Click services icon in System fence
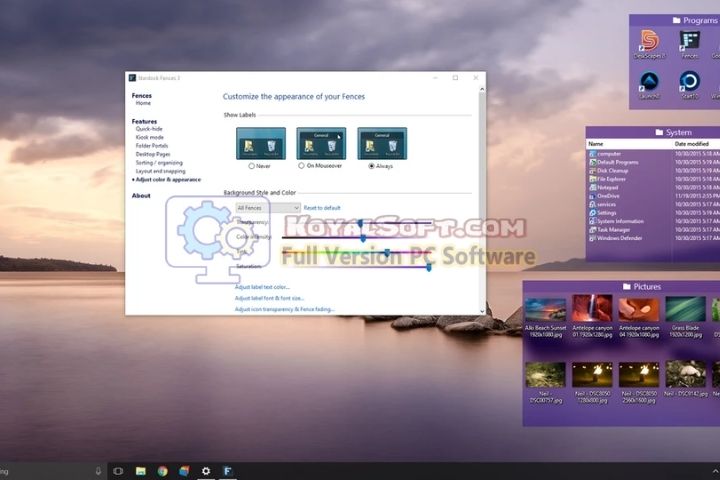720x480 pixels. [x=593, y=204]
